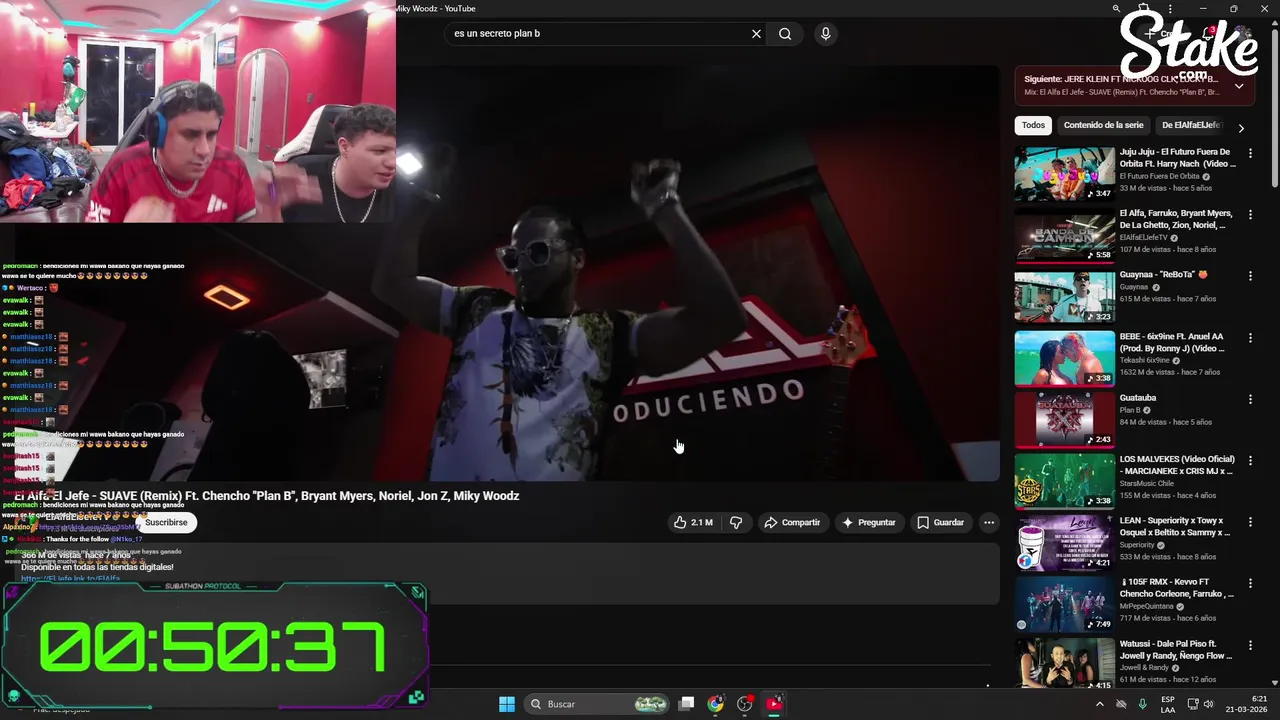Viewport: 1280px width, 720px height.
Task: Open the browser three-dot menu
Action: click(1170, 9)
